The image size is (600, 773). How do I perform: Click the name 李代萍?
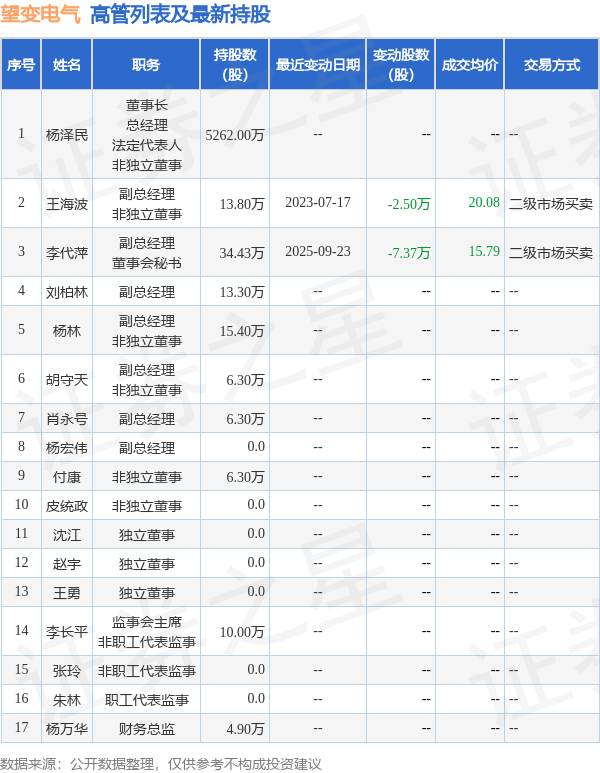coord(67,253)
